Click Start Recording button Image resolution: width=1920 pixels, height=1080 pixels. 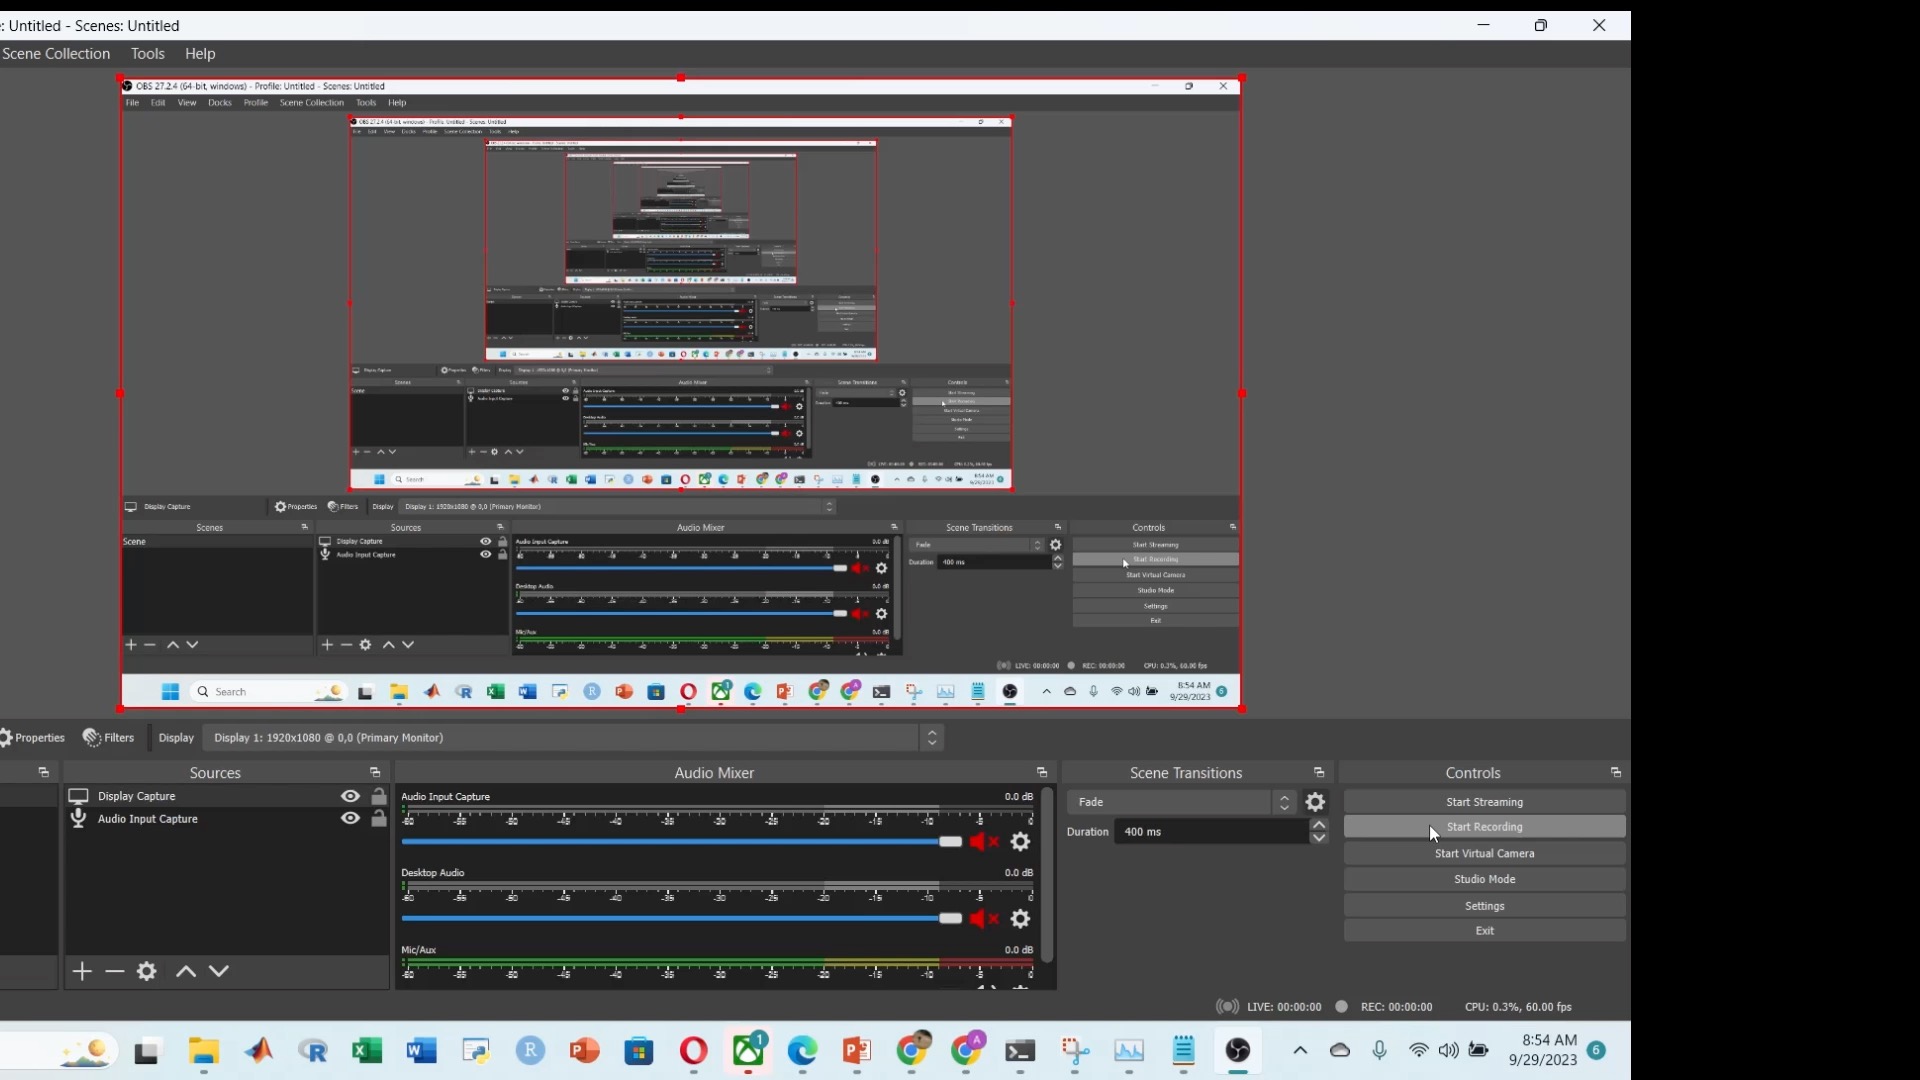[1484, 827]
